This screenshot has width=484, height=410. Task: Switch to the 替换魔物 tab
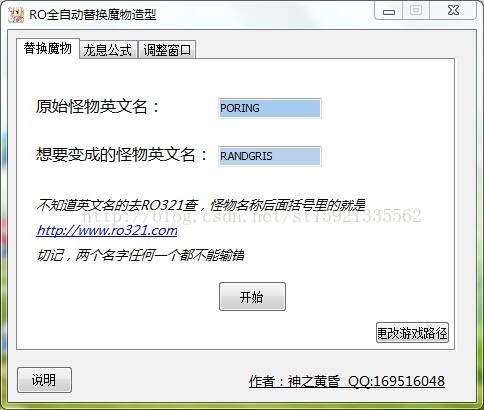48,49
